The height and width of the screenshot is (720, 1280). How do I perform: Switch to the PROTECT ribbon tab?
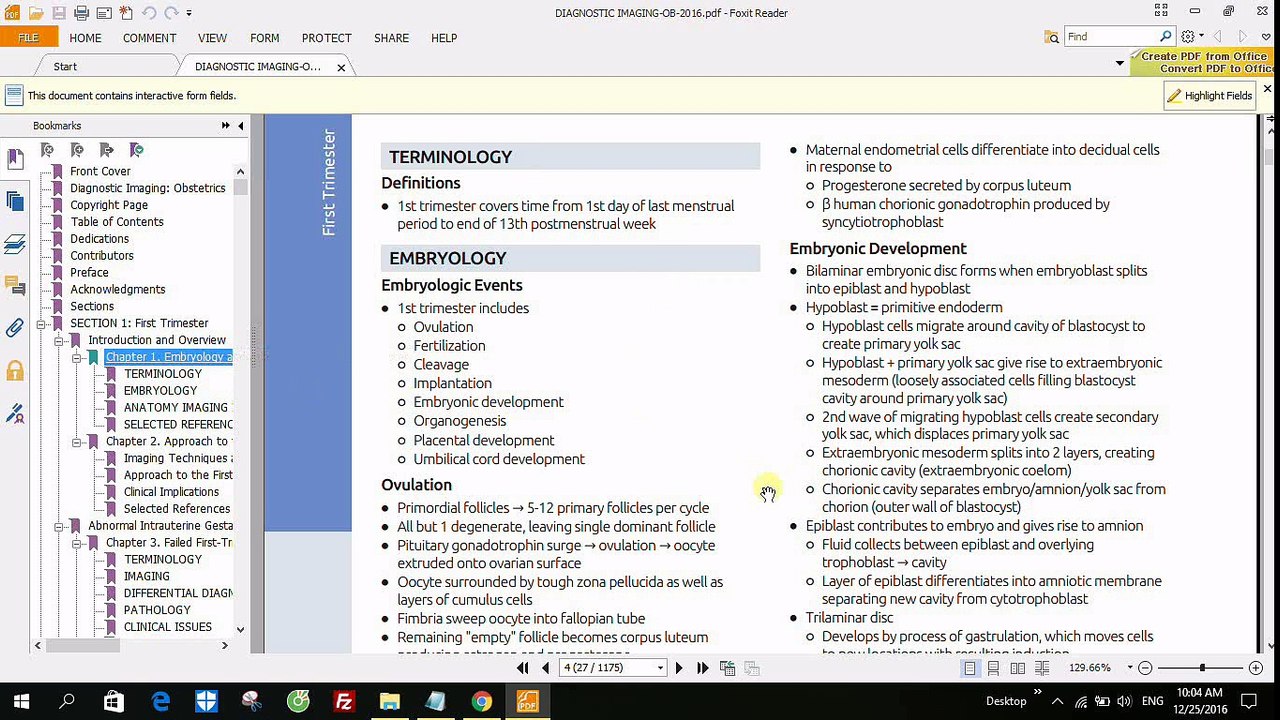(327, 38)
